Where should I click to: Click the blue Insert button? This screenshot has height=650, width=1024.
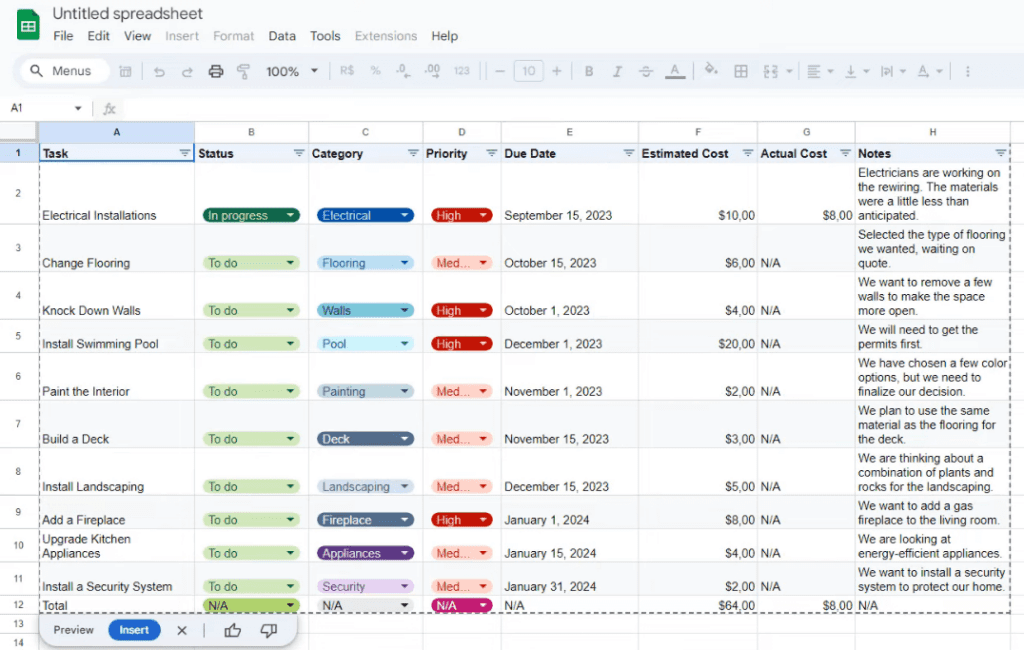[x=134, y=630]
